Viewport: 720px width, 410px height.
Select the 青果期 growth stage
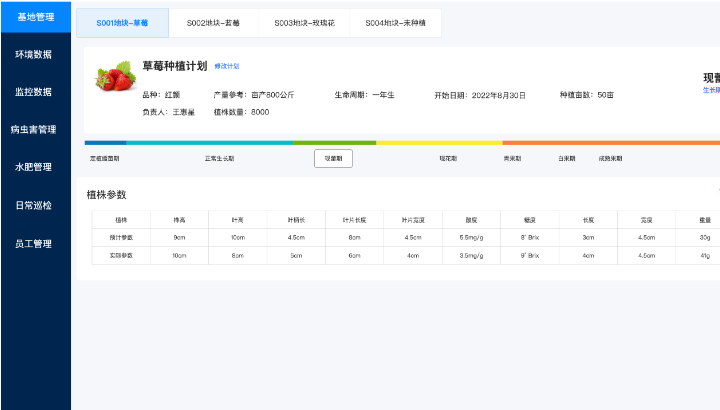[512, 158]
